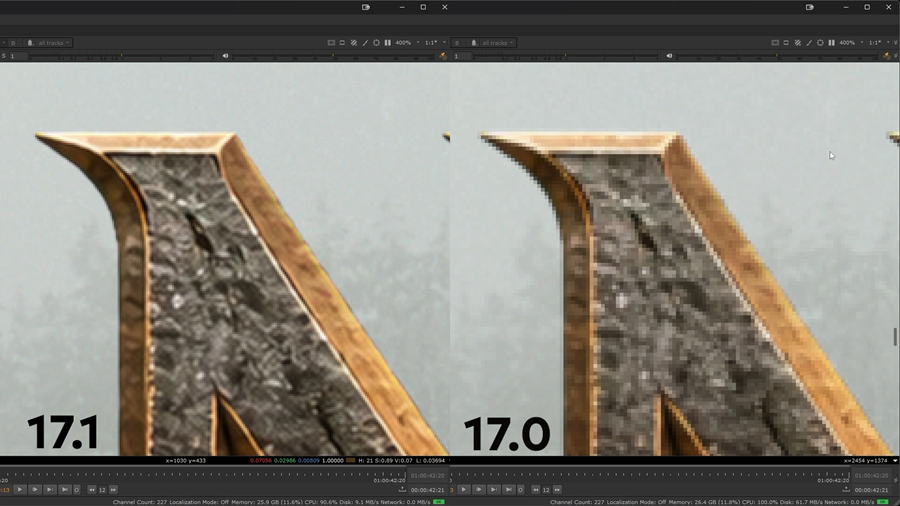This screenshot has width=900, height=506.
Task: Open the 400% zoom dropdown in left viewer
Action: pyautogui.click(x=407, y=42)
